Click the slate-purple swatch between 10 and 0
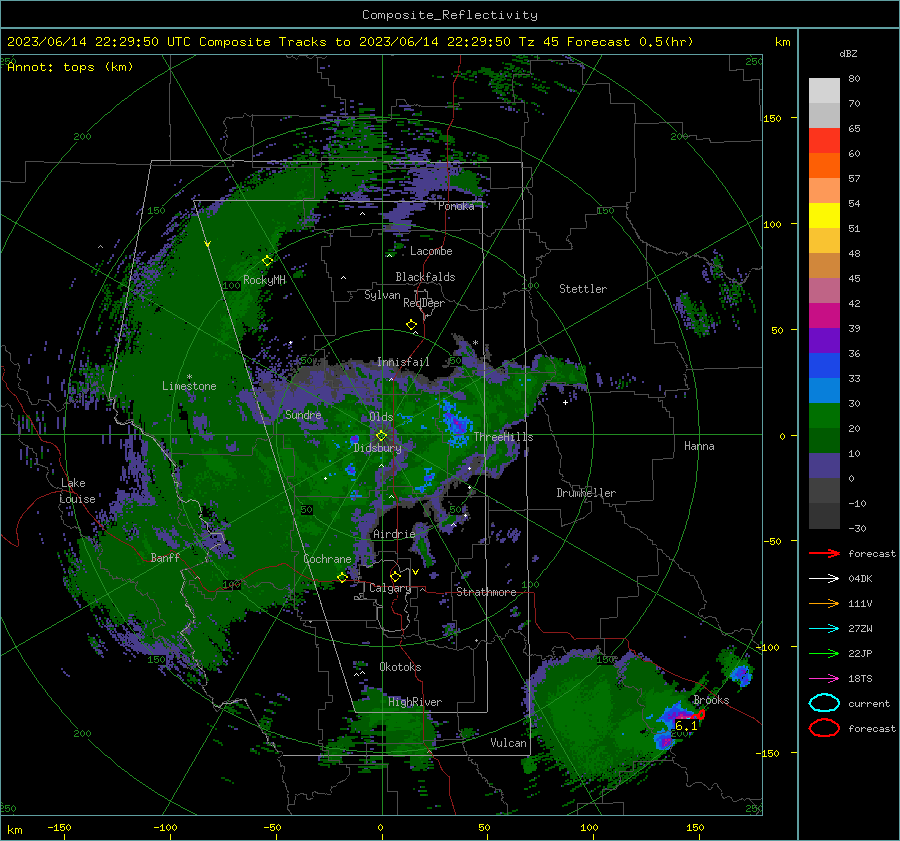900x841 pixels. 824,466
